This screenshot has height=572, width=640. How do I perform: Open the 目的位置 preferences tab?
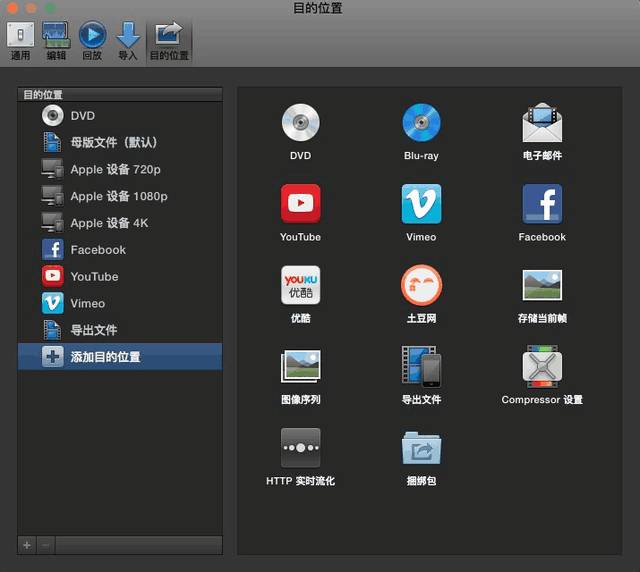tap(169, 42)
